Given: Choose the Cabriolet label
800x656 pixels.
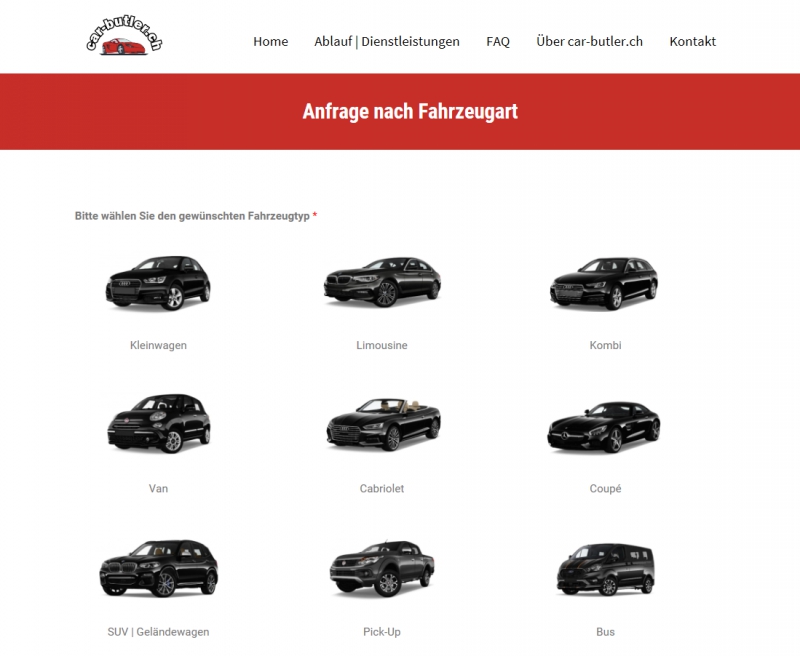Looking at the screenshot, I should point(382,489).
